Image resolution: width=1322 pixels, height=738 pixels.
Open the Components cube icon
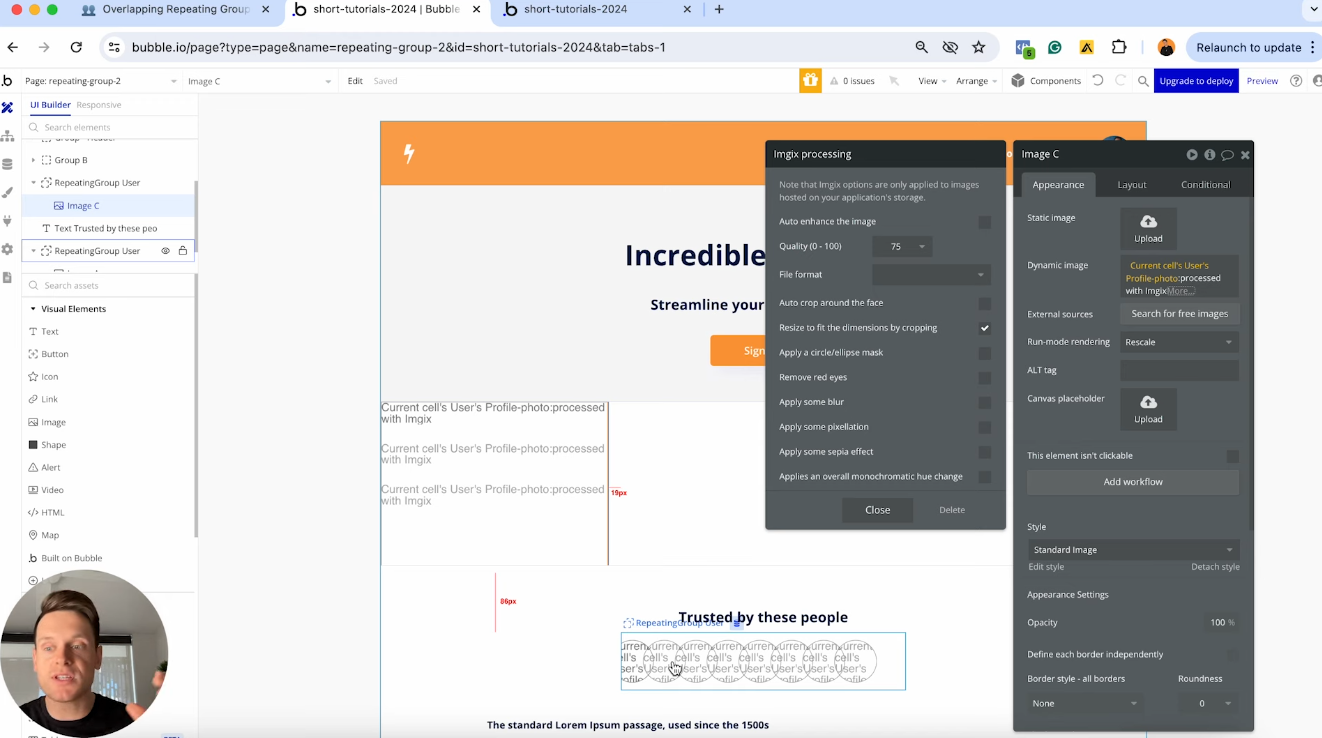[1018, 81]
